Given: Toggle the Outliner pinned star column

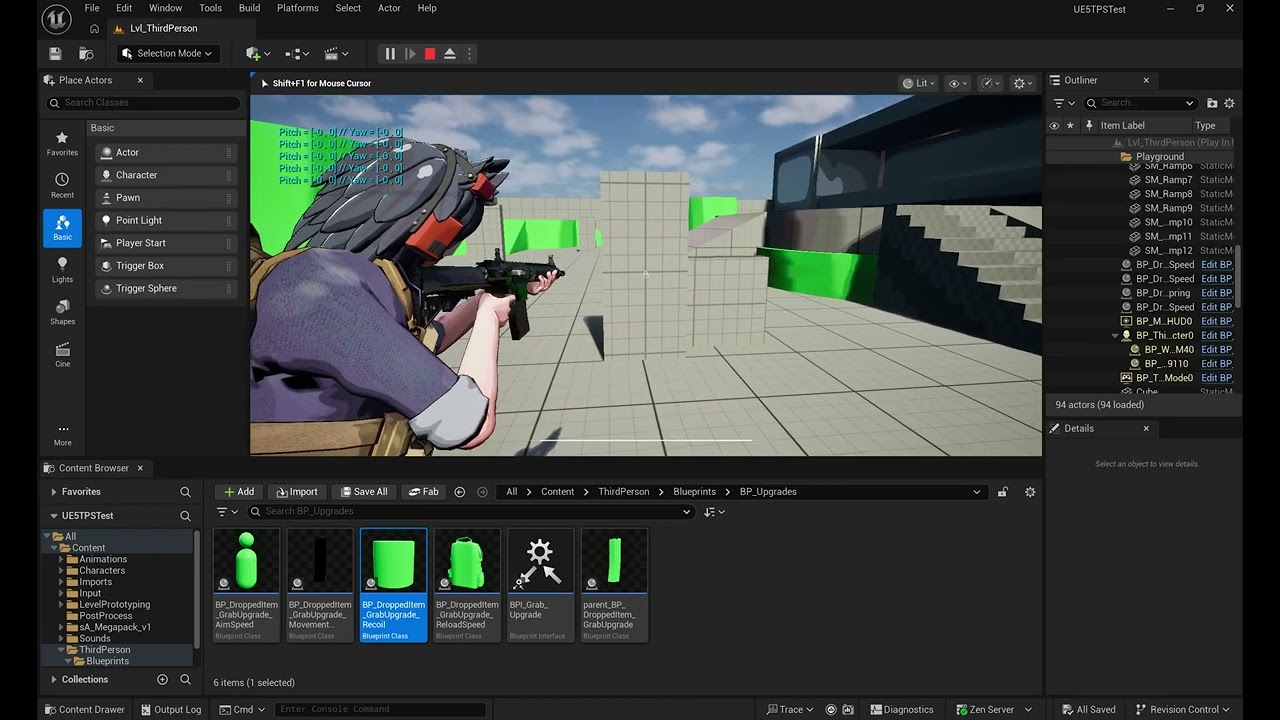Looking at the screenshot, I should (1070, 126).
